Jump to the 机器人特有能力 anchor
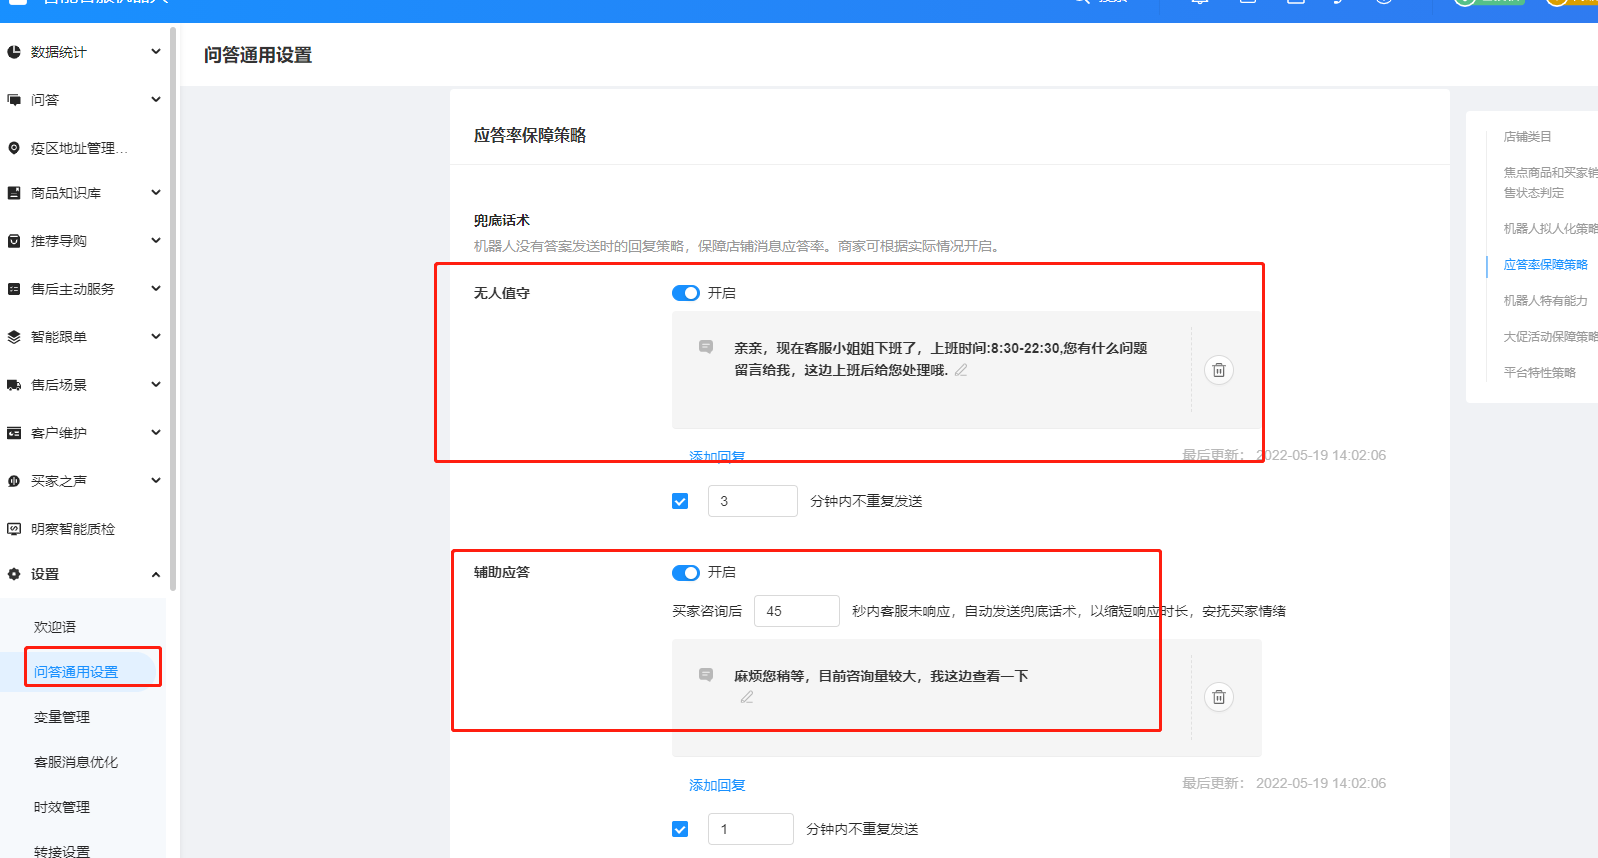The width and height of the screenshot is (1598, 858). click(1546, 301)
